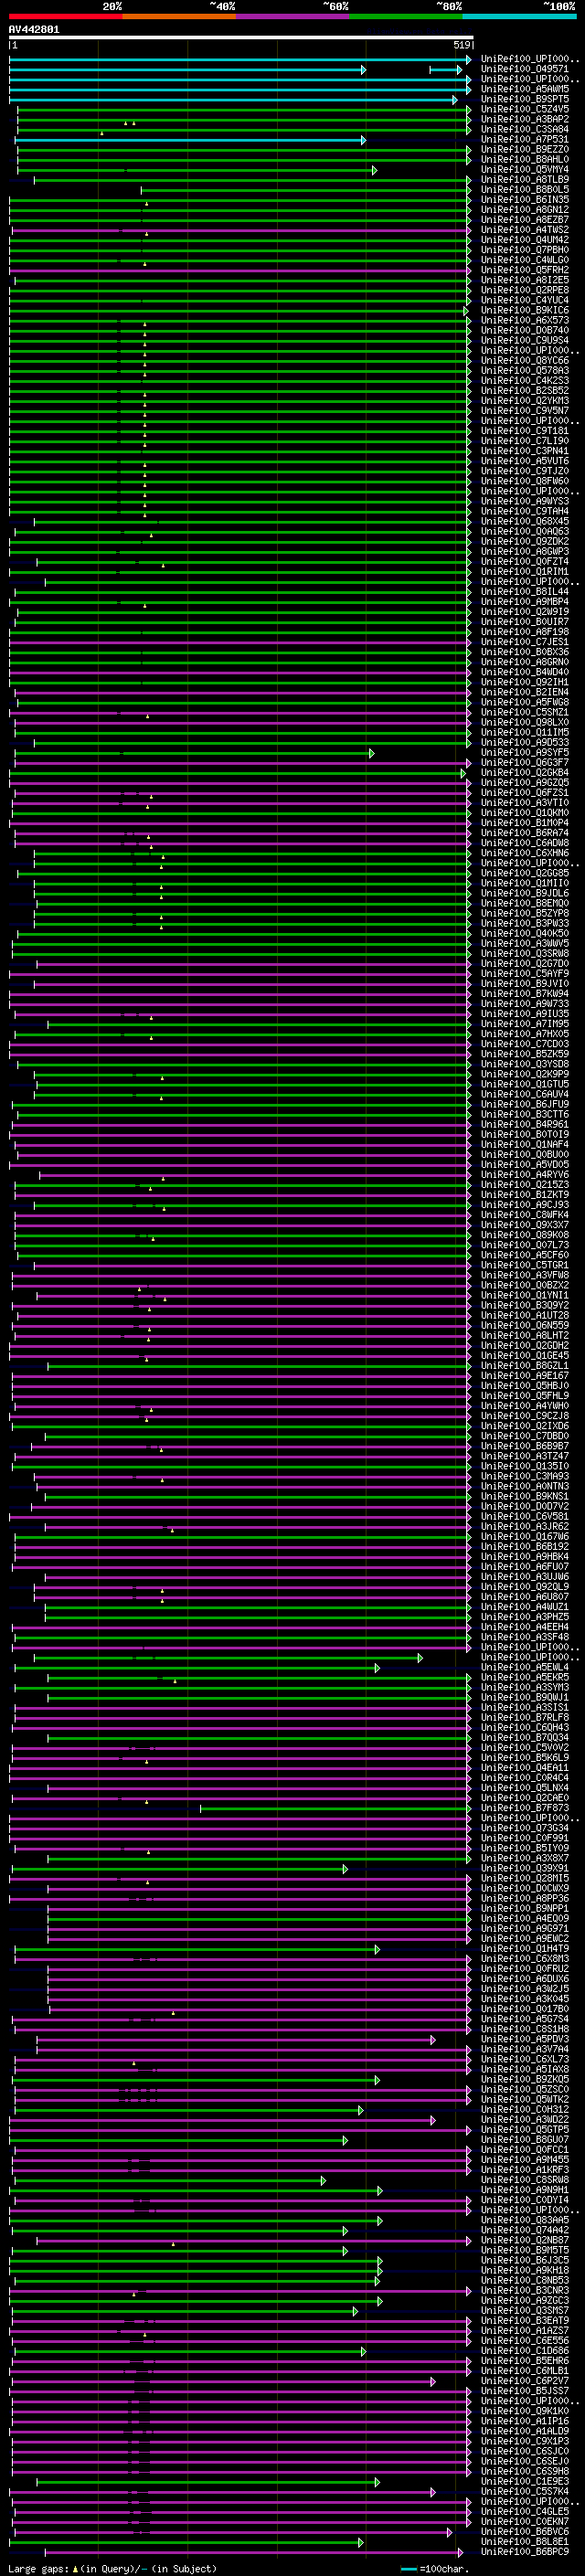585x2576 pixels.
Task: Select the UniRef100_O49571 hit label
Action: tap(525, 69)
